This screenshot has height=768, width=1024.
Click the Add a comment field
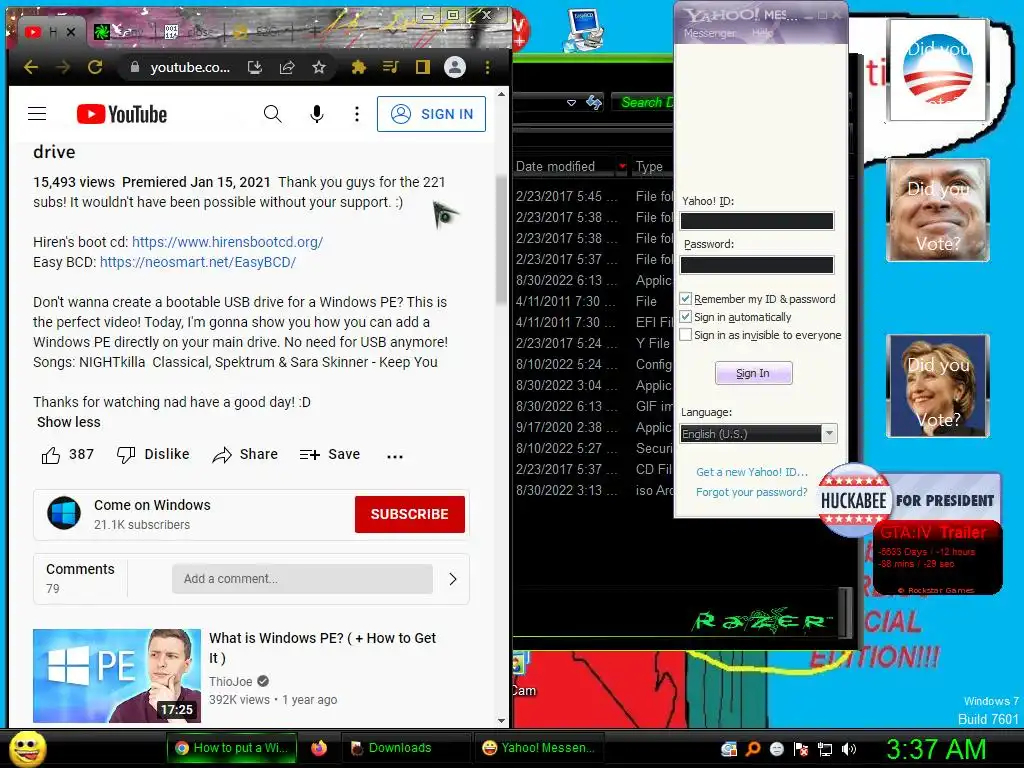(302, 579)
